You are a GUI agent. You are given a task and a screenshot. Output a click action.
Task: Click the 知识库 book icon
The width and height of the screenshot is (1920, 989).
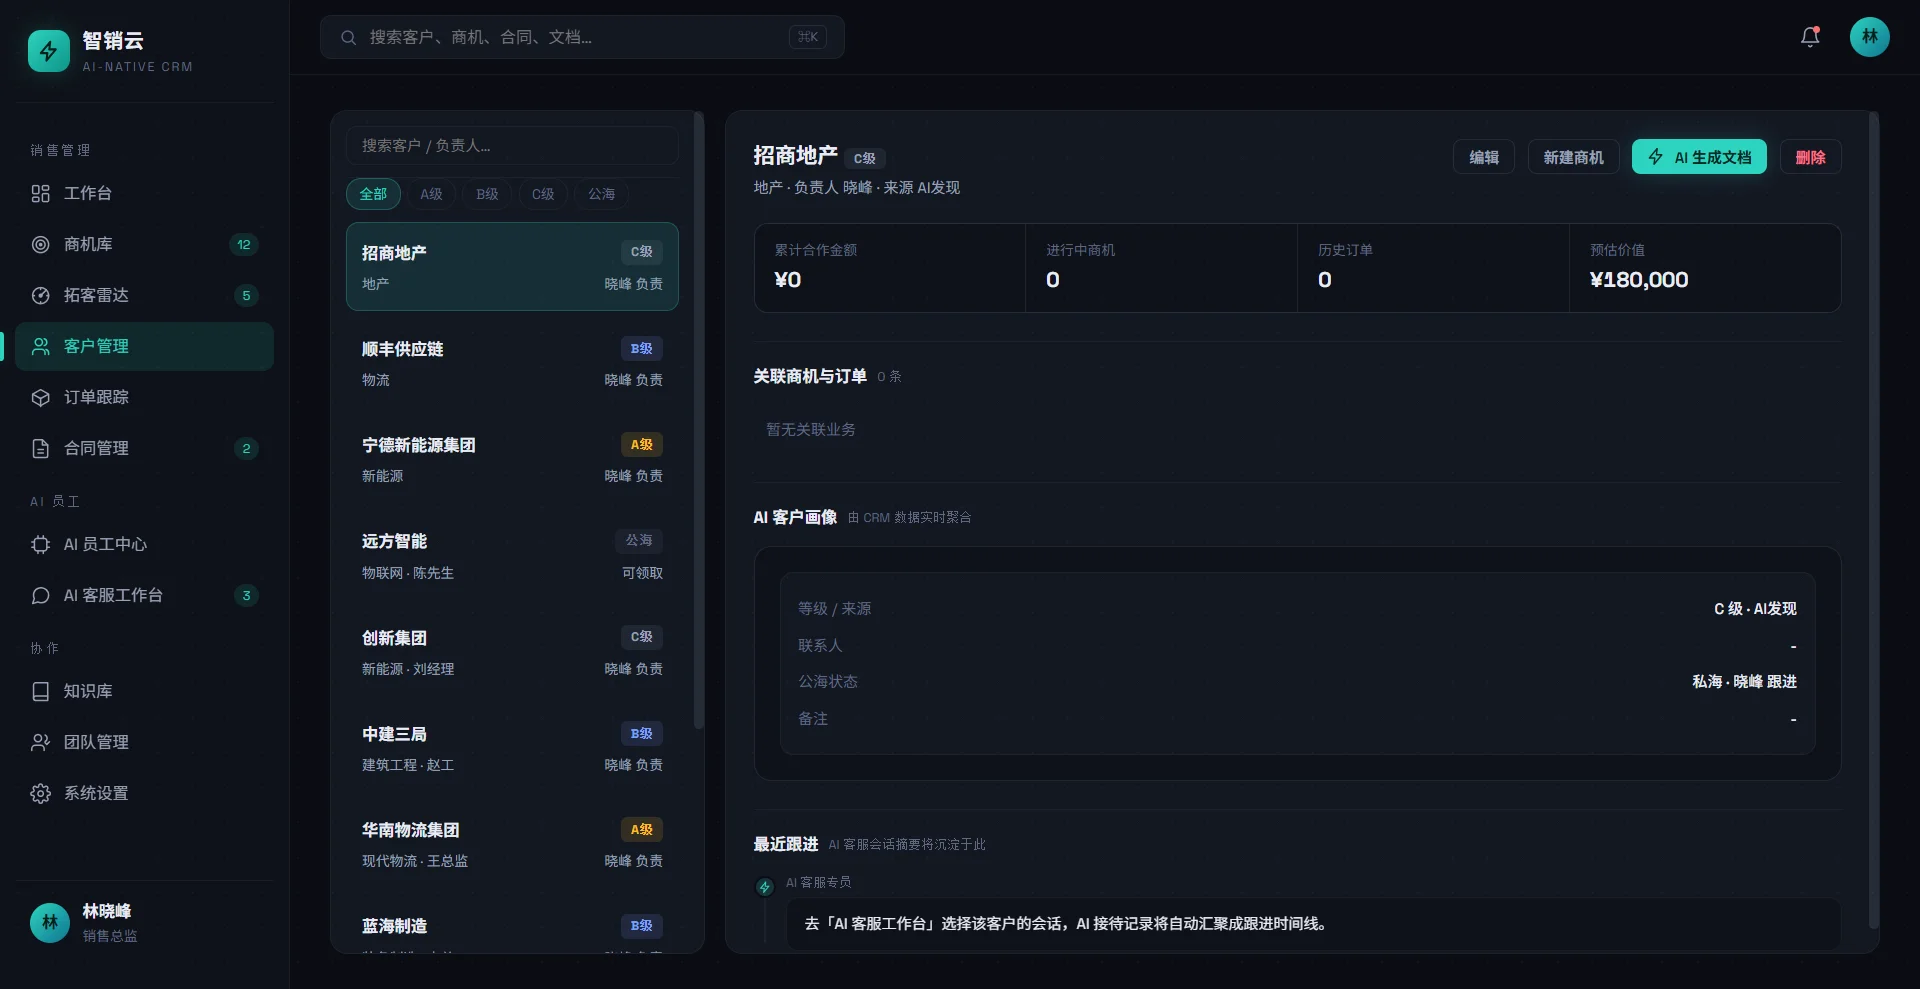(40, 691)
